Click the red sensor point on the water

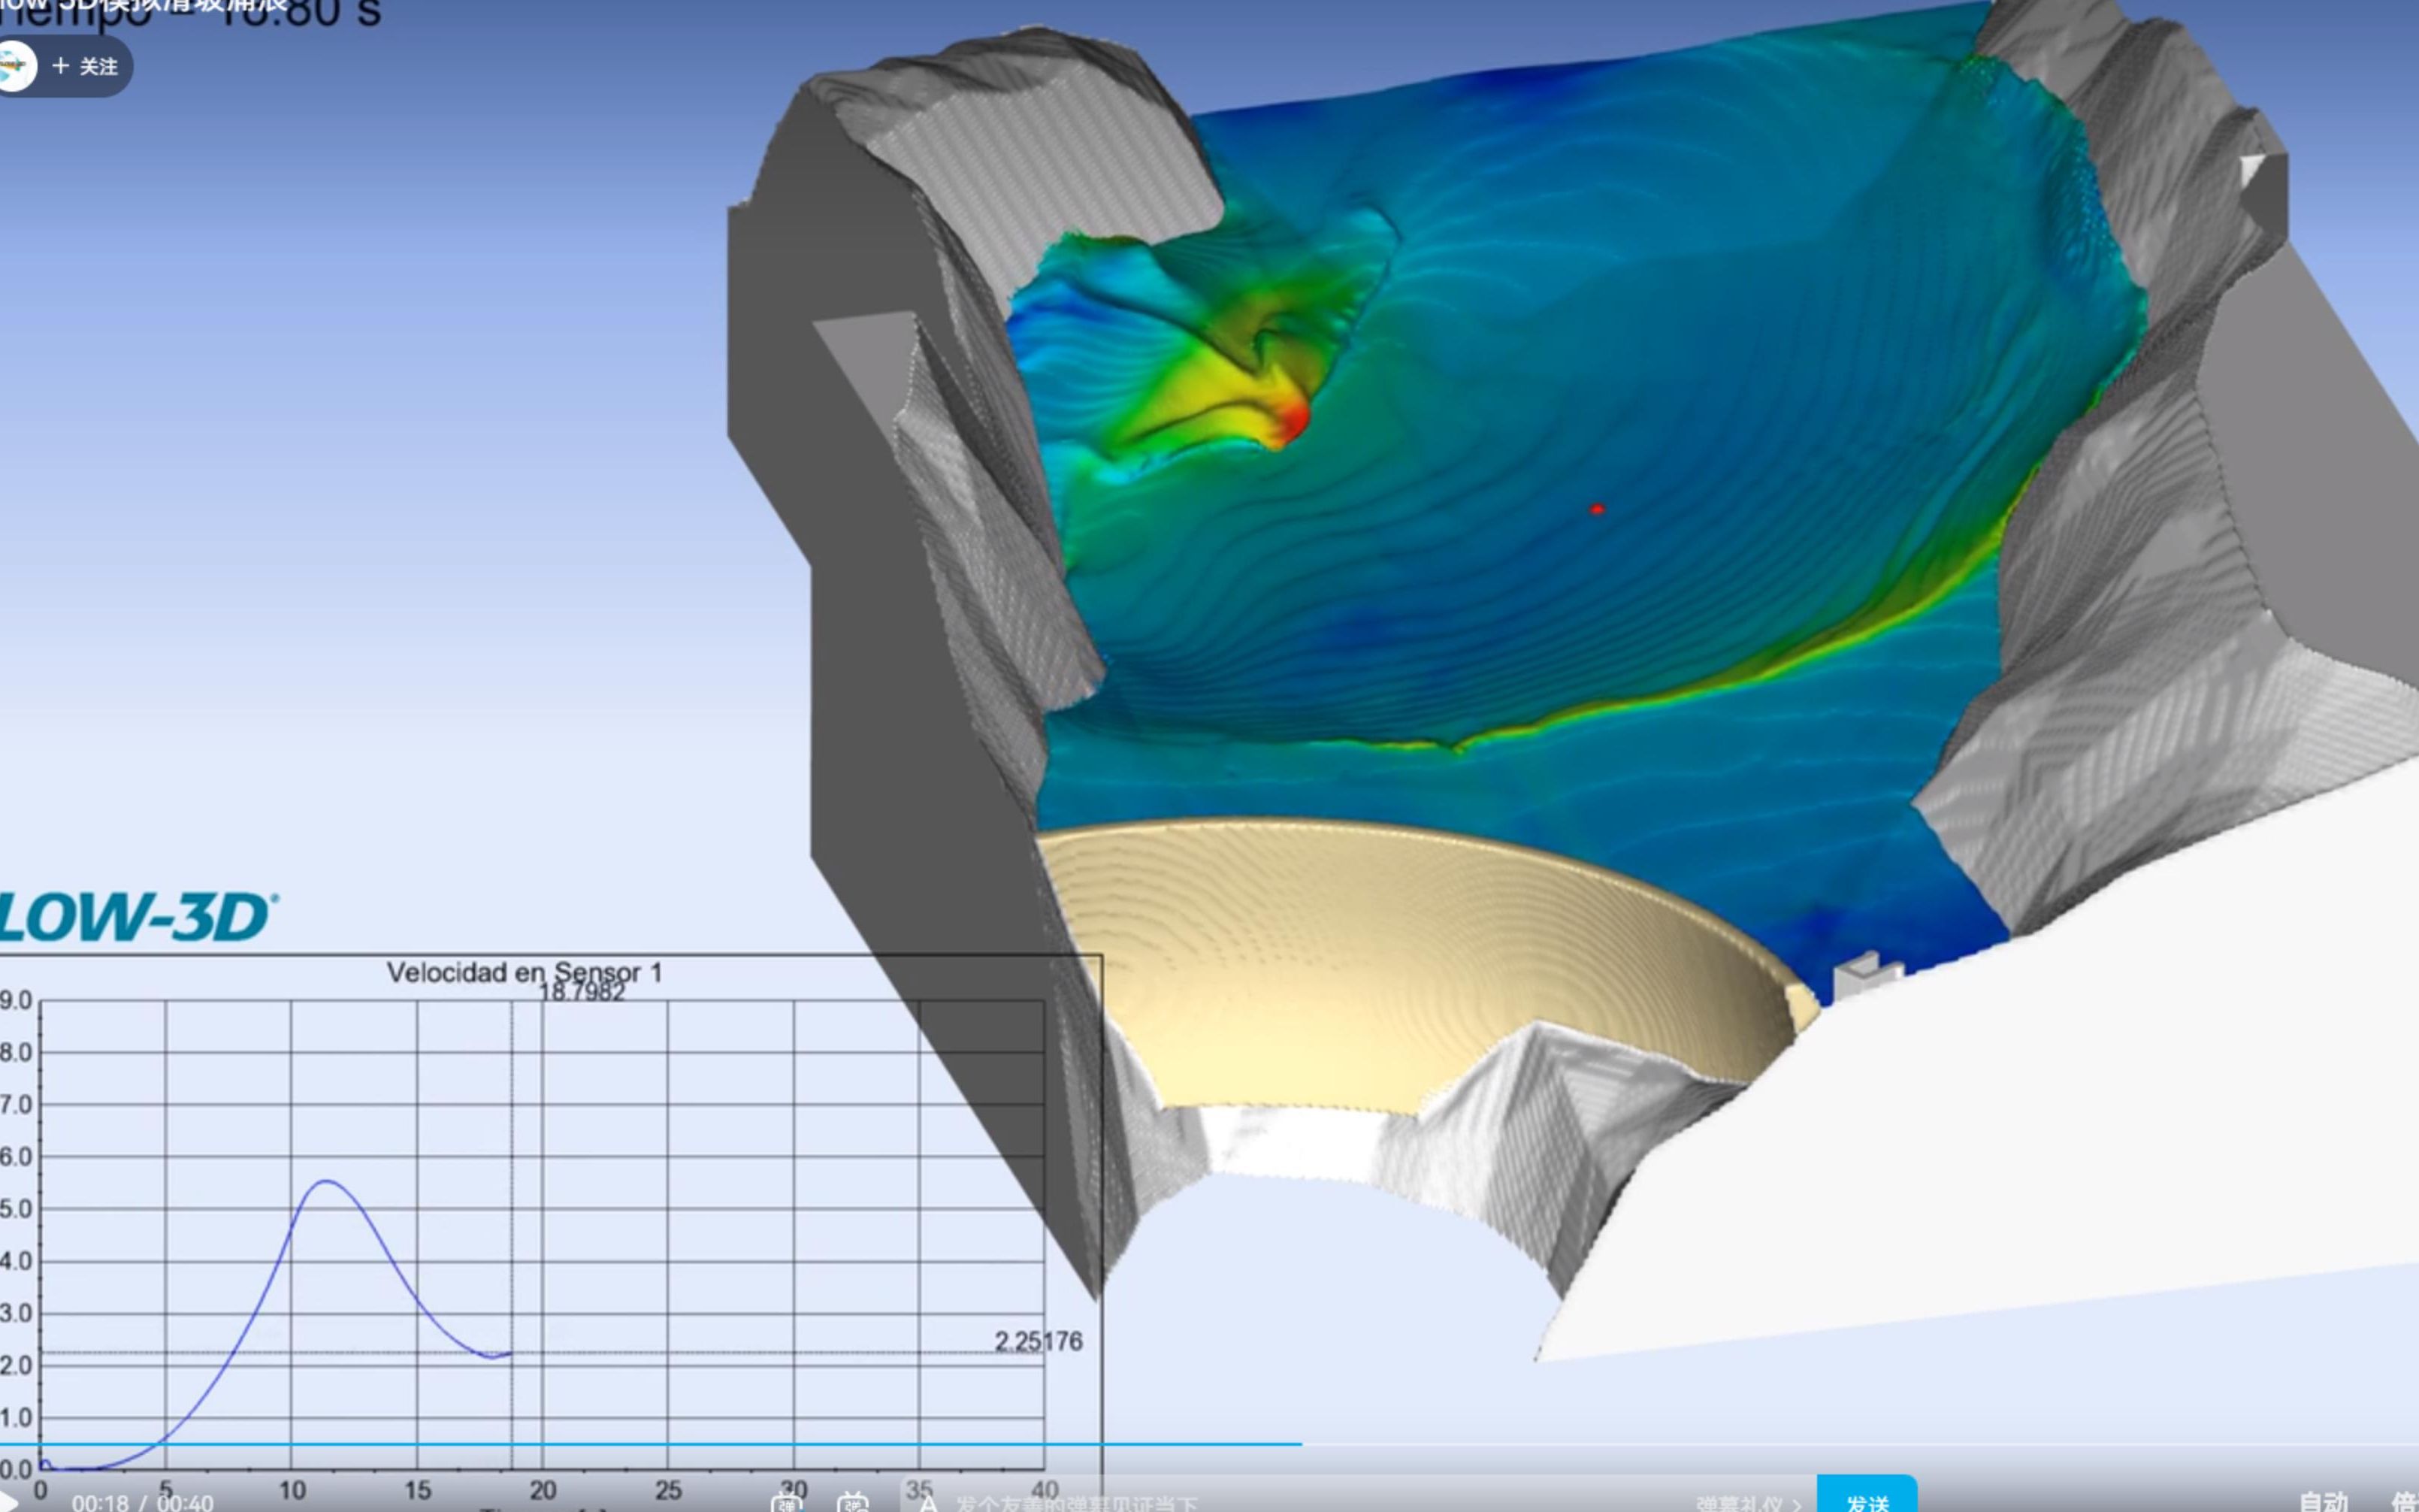tap(1597, 510)
